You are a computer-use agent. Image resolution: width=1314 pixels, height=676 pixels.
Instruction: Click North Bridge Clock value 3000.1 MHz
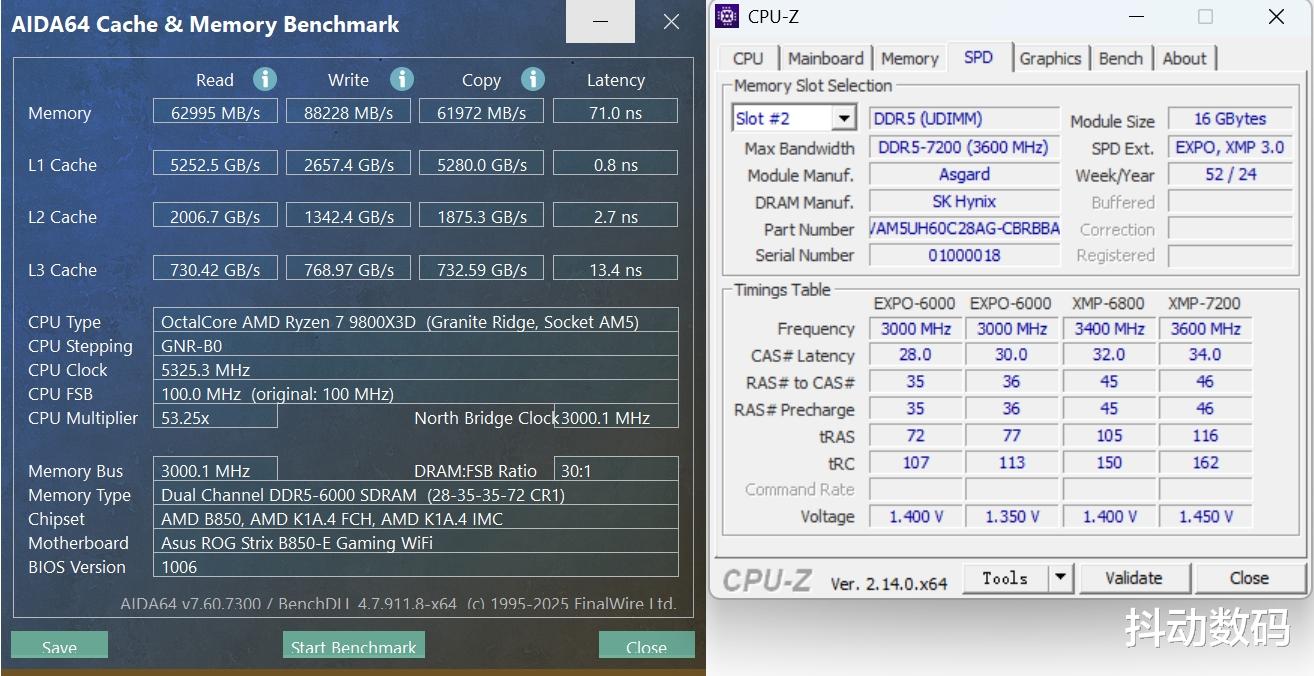click(x=616, y=417)
